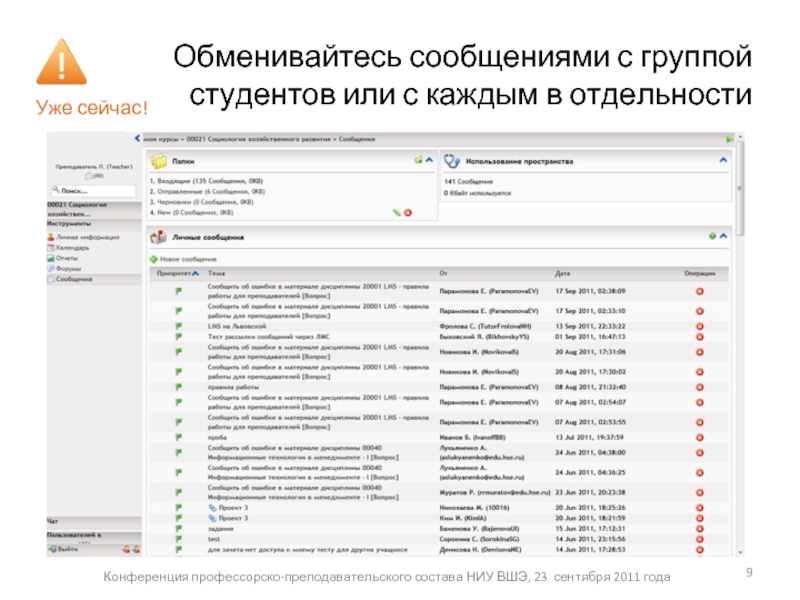Delete the message from Быховский Я.
Screen dimensions: 800x600
(699, 337)
